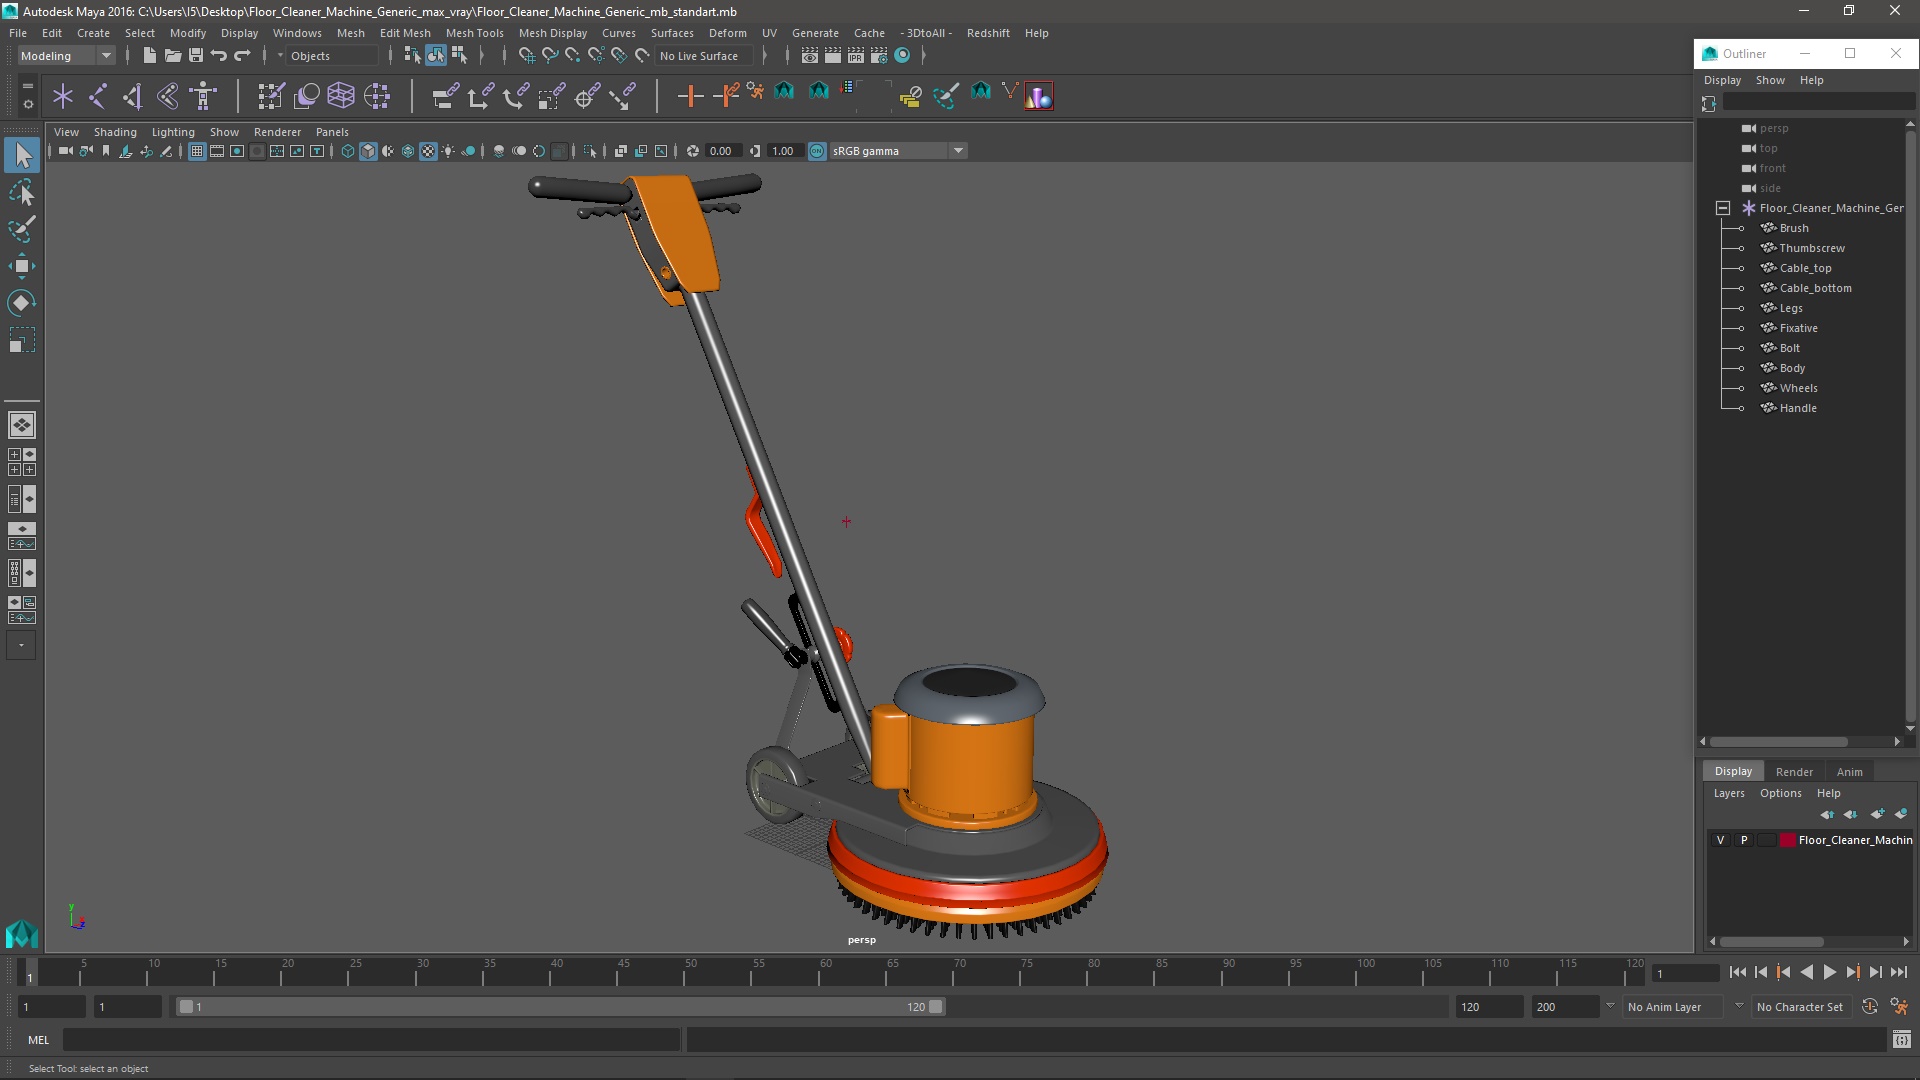
Task: Move selected layer up
Action: tap(1827, 814)
